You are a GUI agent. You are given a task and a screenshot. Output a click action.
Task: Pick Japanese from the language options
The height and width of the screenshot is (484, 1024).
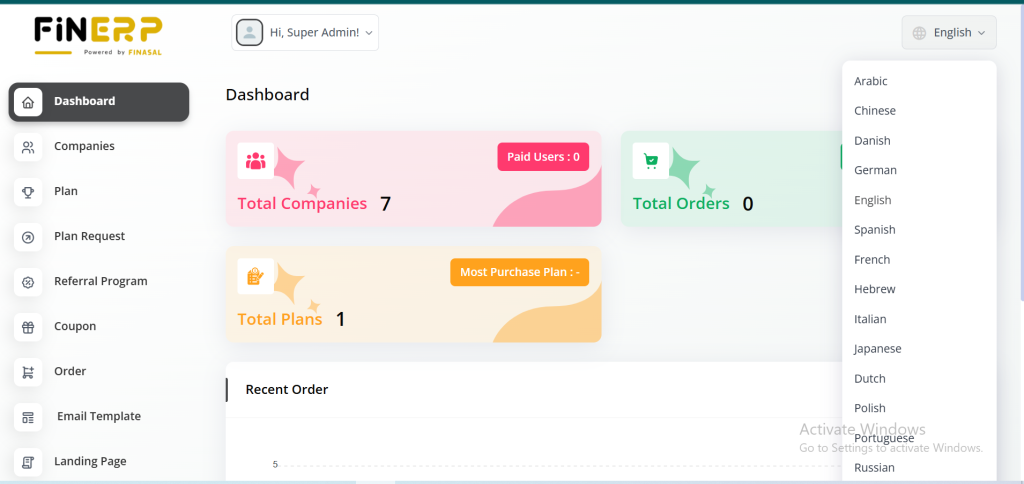(877, 349)
